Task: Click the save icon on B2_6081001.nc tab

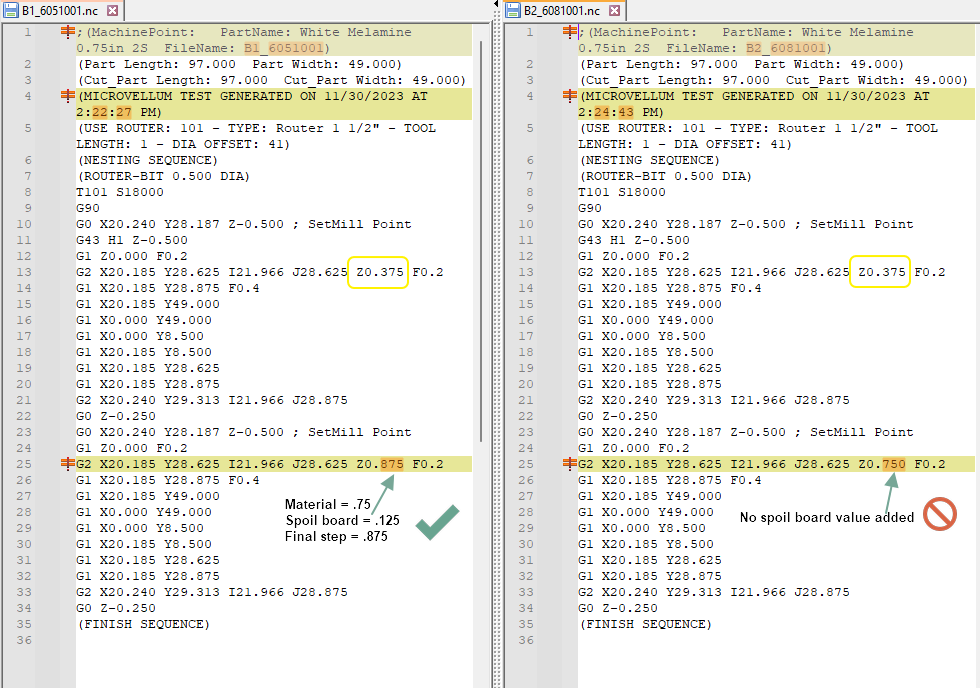Action: point(513,10)
